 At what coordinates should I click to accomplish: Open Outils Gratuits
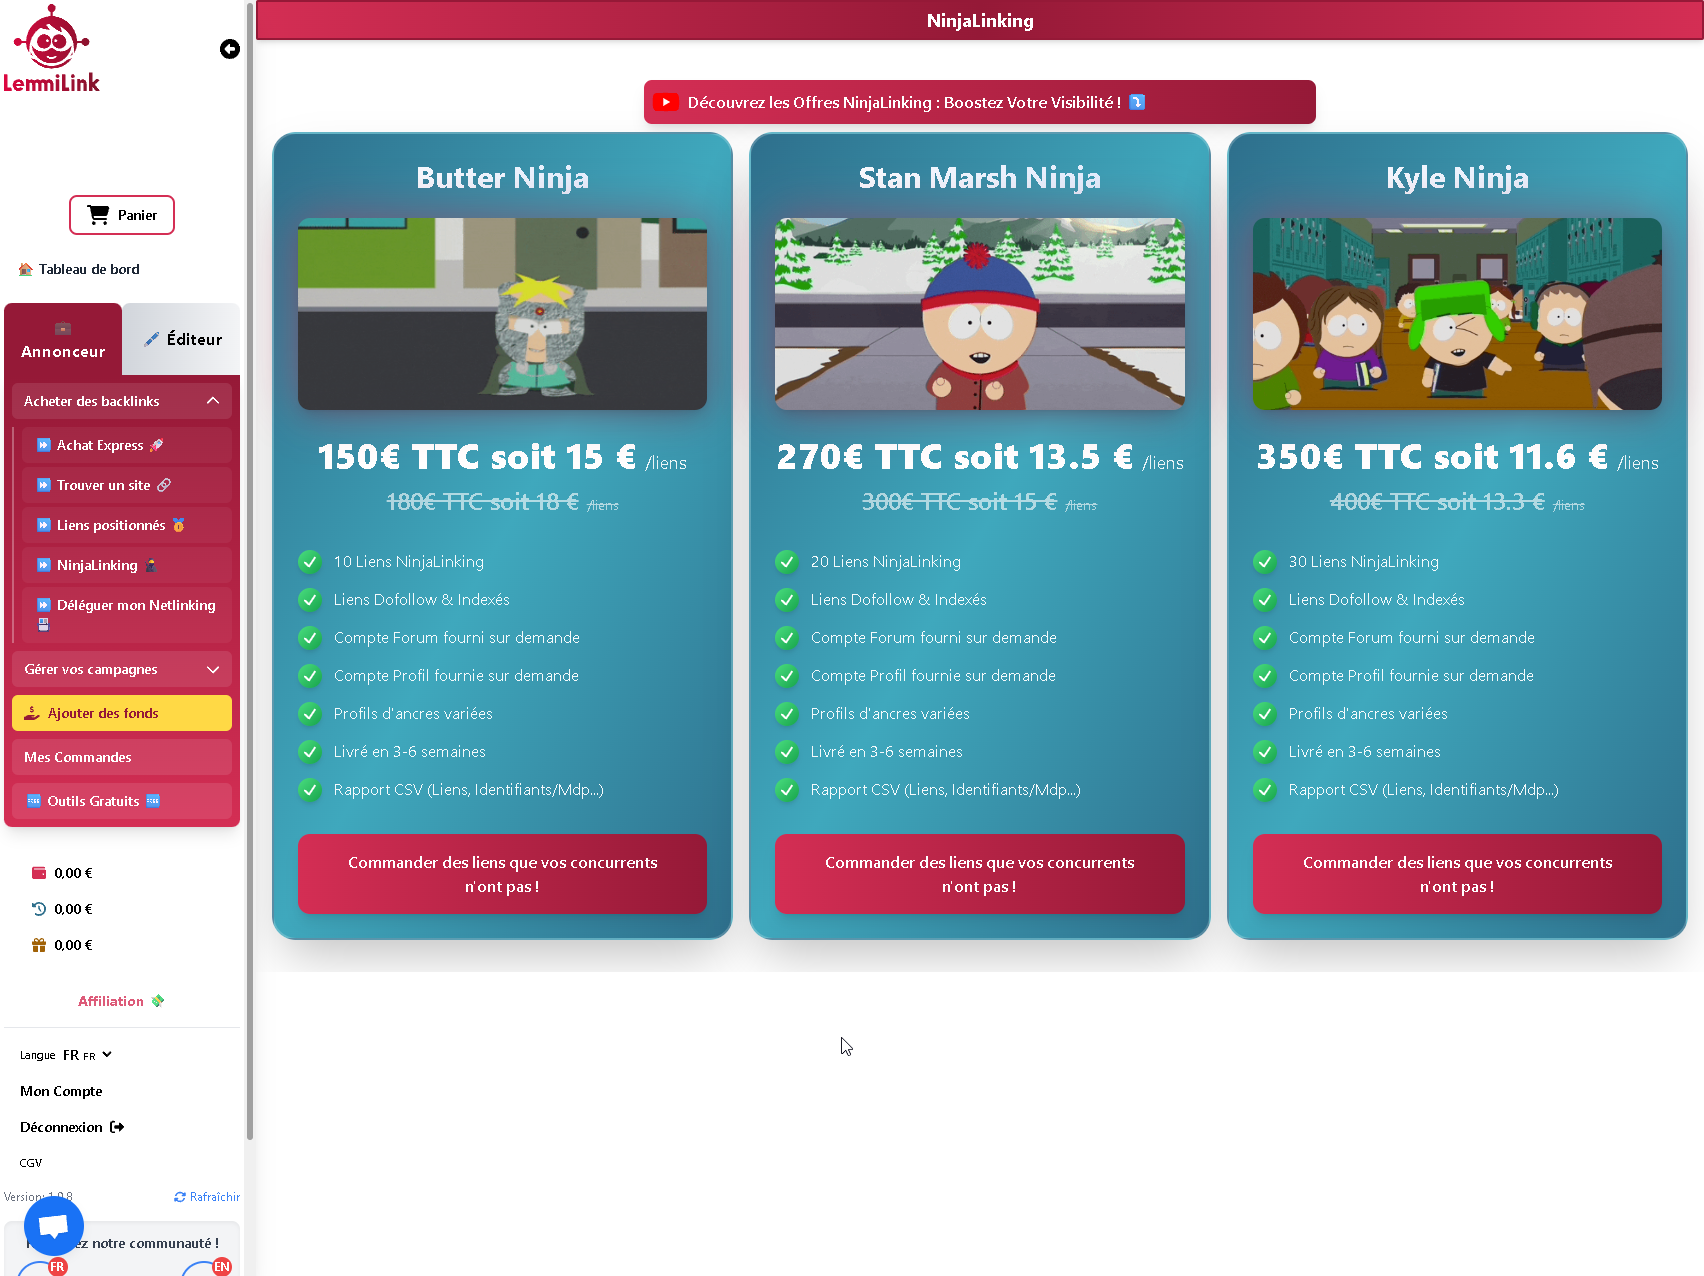pos(122,801)
